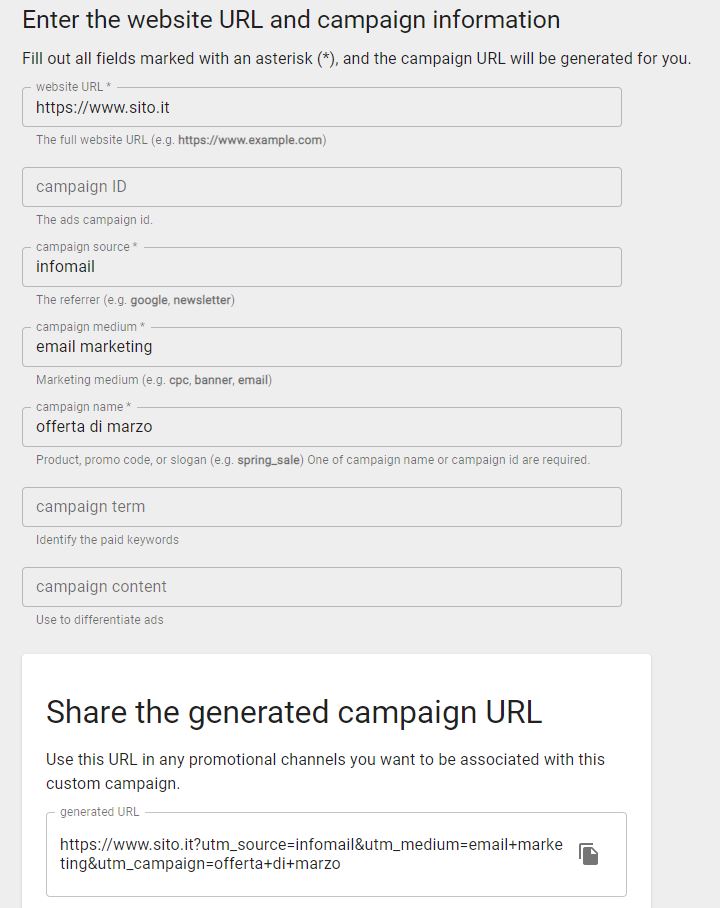Click the 'The ads campaign id.' helper text
This screenshot has width=720, height=908.
(94, 220)
